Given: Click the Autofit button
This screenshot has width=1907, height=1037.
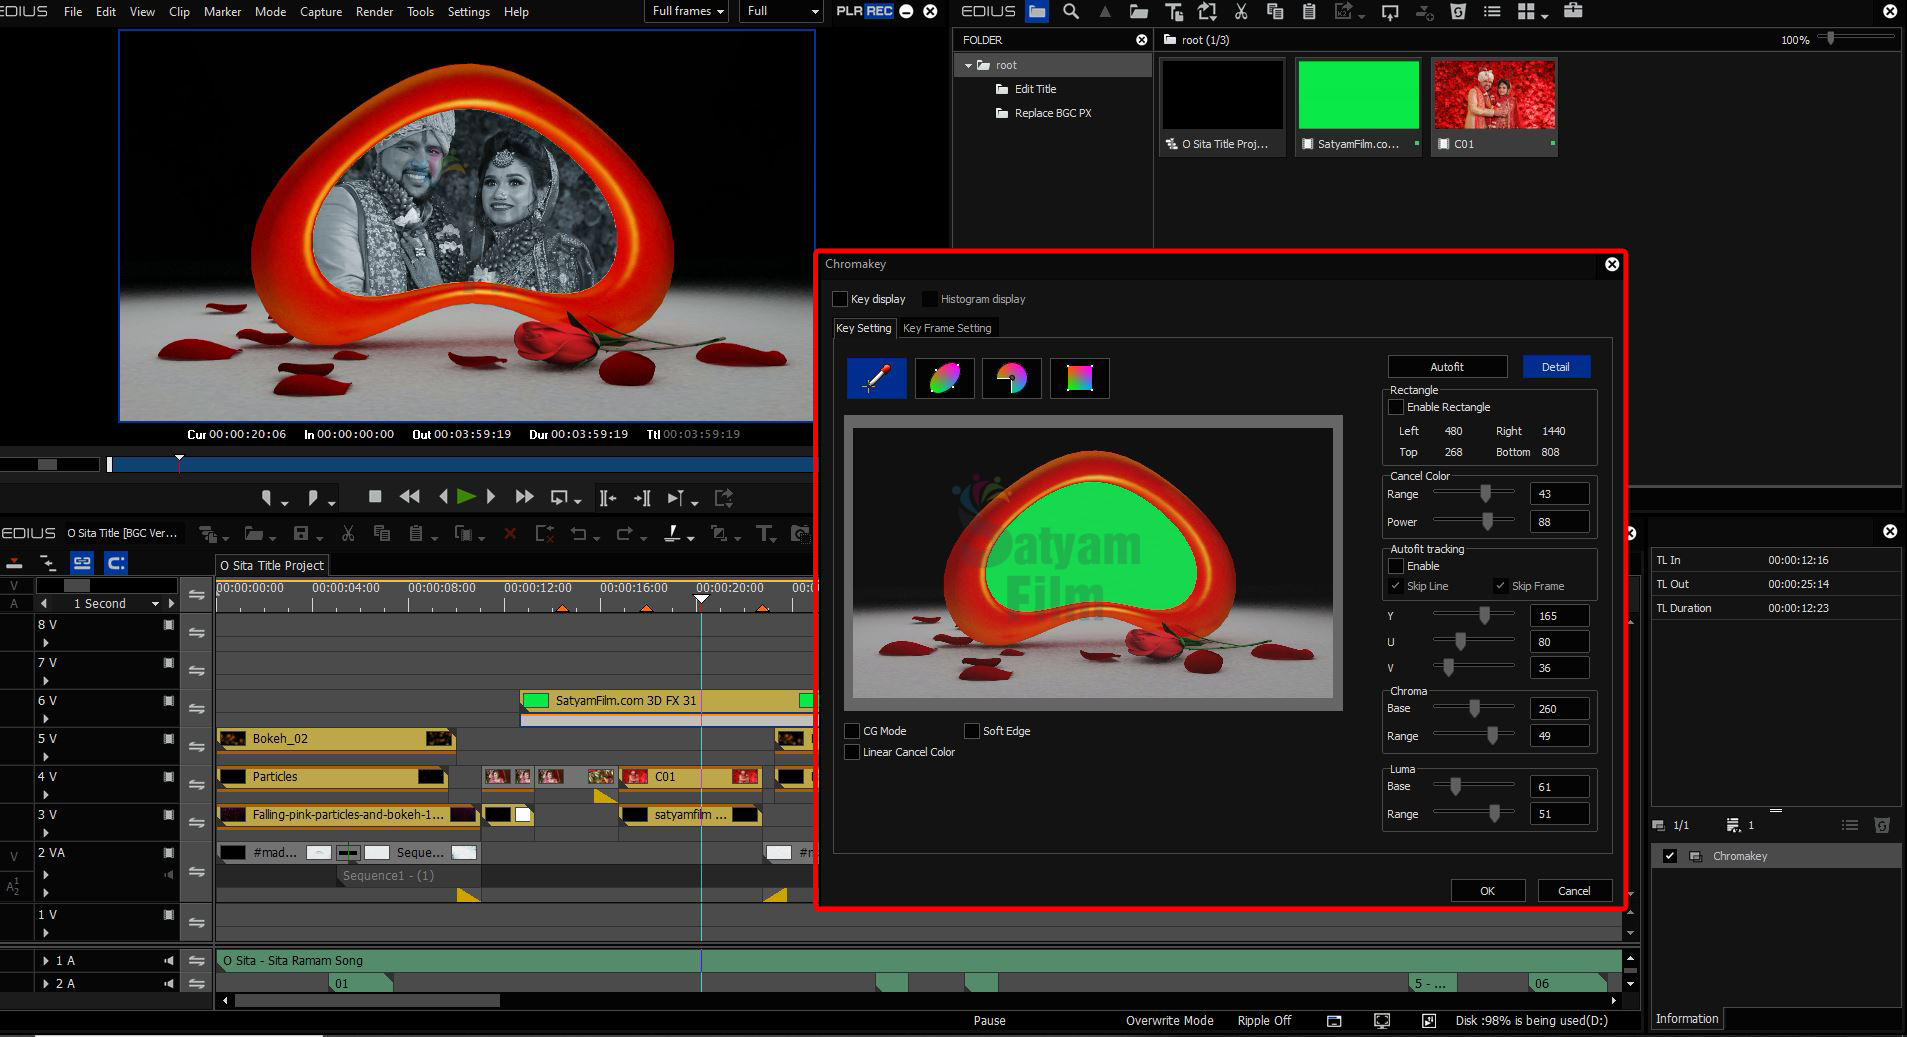Looking at the screenshot, I should pos(1446,366).
